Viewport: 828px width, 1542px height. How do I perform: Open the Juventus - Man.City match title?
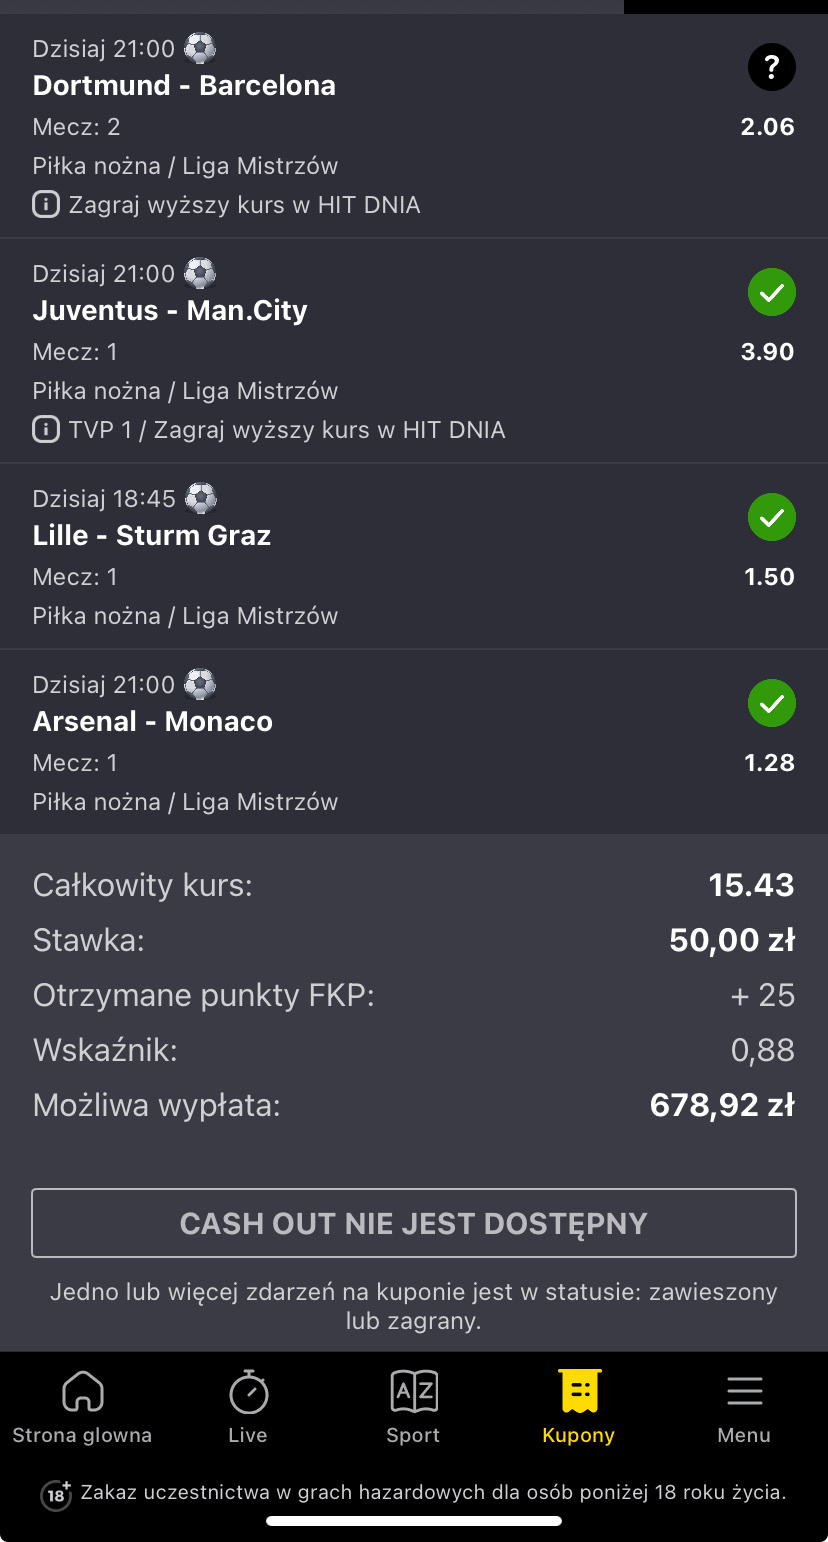click(x=170, y=311)
